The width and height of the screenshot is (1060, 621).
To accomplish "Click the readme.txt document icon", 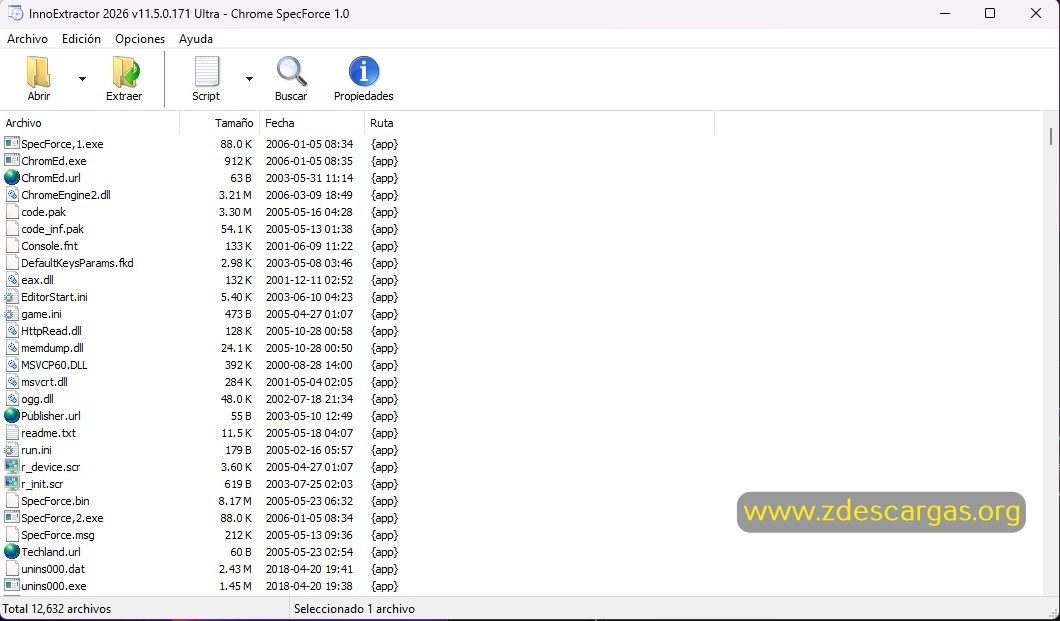I will (11, 432).
